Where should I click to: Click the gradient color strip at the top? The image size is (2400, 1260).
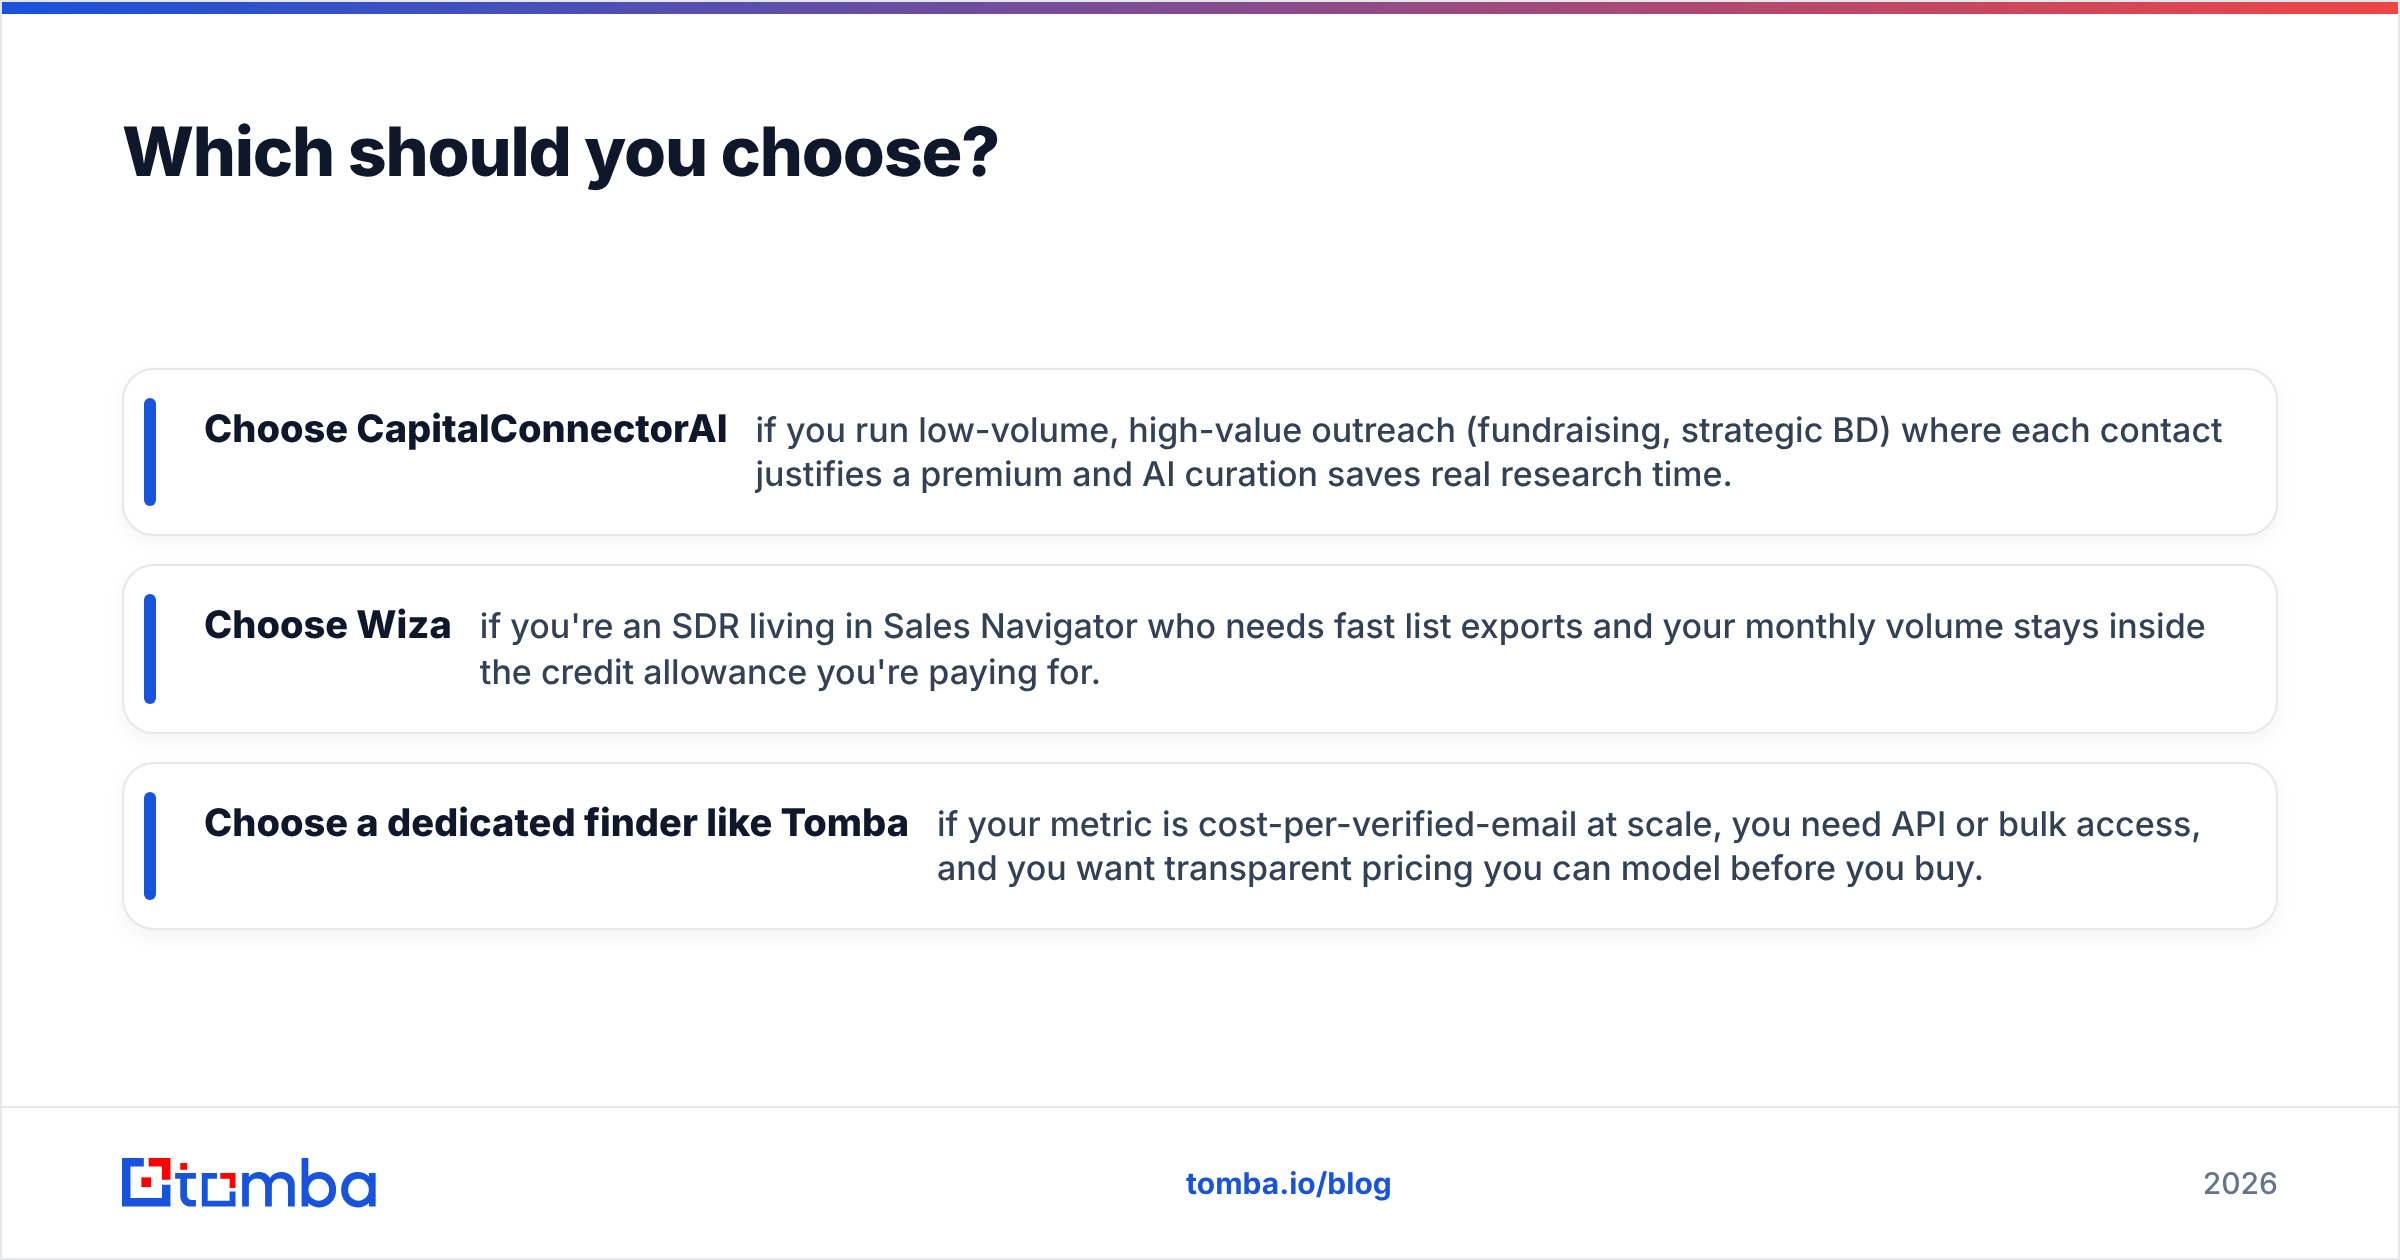(1200, 7)
